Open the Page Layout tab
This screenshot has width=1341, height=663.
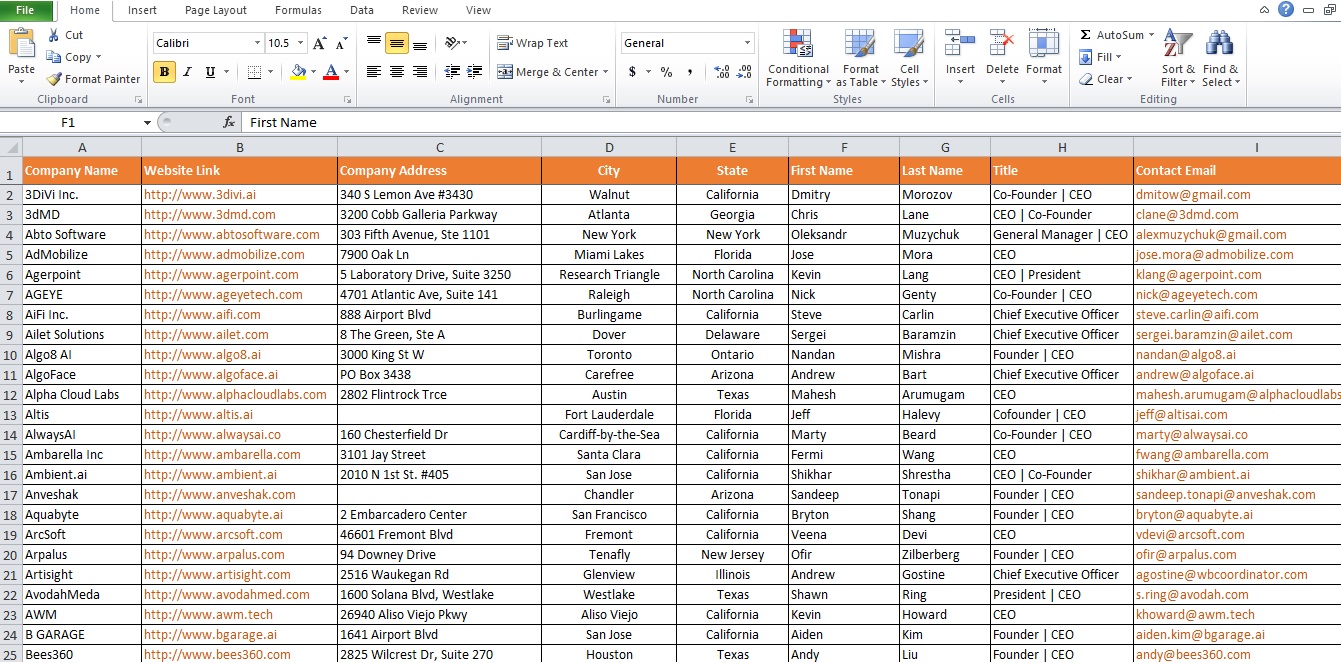(x=216, y=10)
